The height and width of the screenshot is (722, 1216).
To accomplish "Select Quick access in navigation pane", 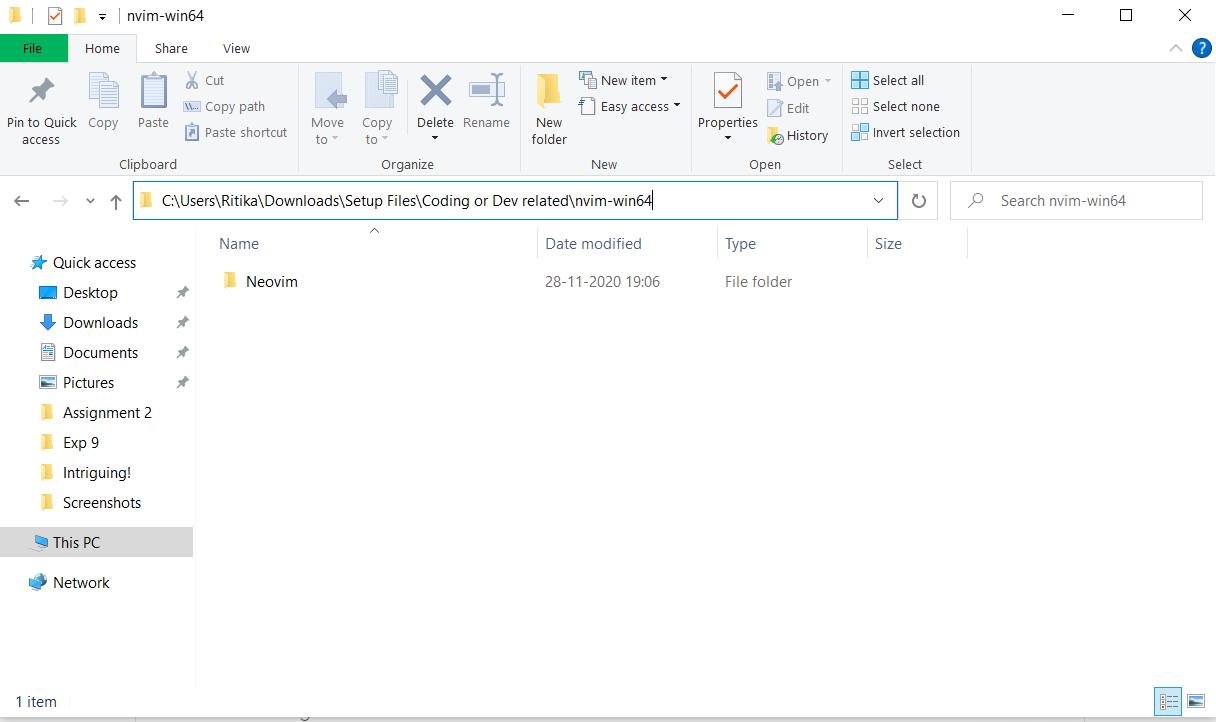I will click(x=94, y=262).
